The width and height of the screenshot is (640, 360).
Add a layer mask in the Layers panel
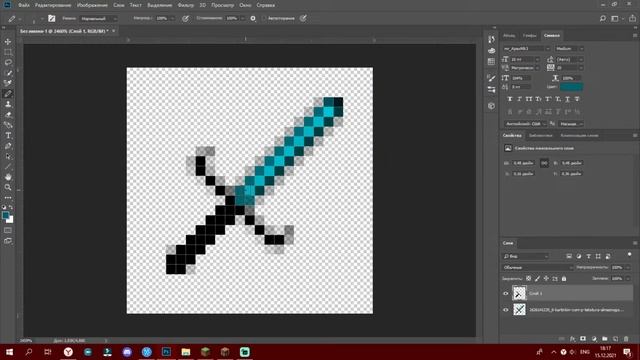pyautogui.click(x=583, y=339)
